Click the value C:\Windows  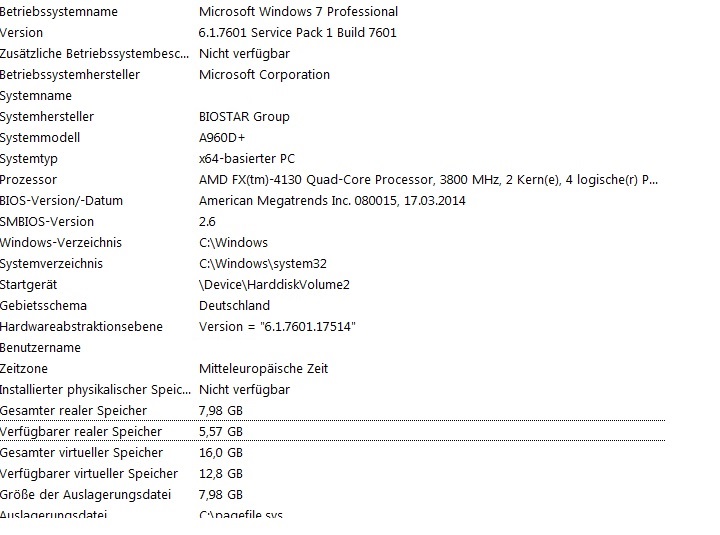tap(233, 243)
